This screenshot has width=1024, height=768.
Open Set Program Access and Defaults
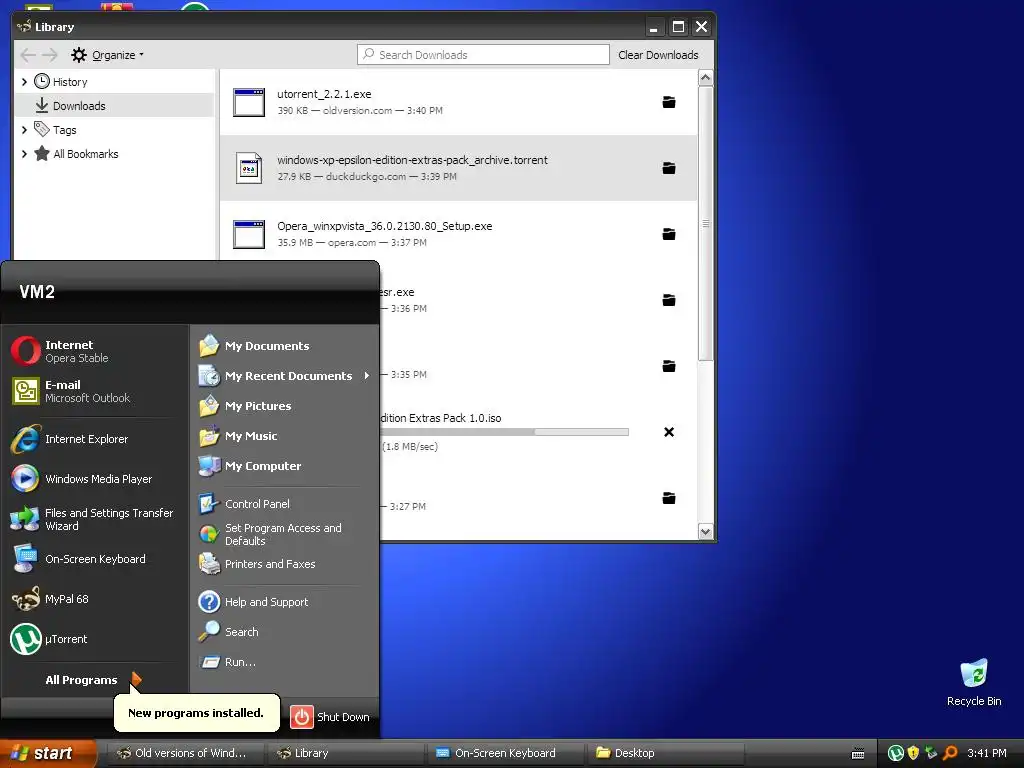[x=284, y=534]
